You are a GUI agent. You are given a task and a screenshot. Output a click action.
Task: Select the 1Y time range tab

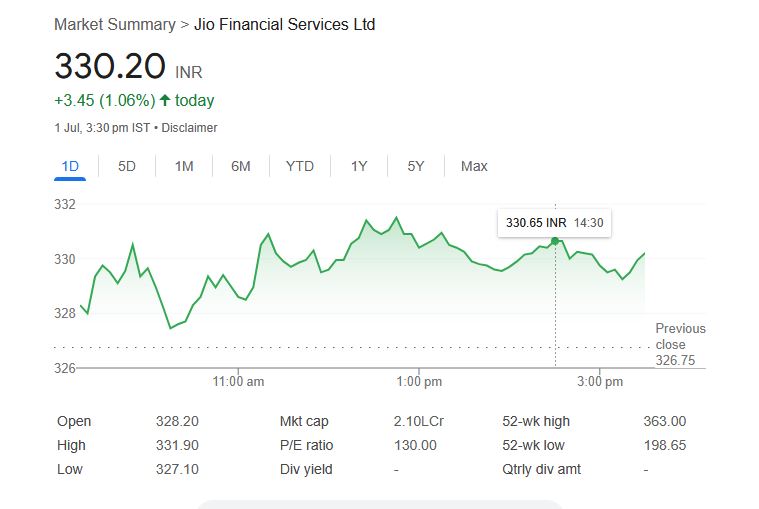click(x=359, y=166)
